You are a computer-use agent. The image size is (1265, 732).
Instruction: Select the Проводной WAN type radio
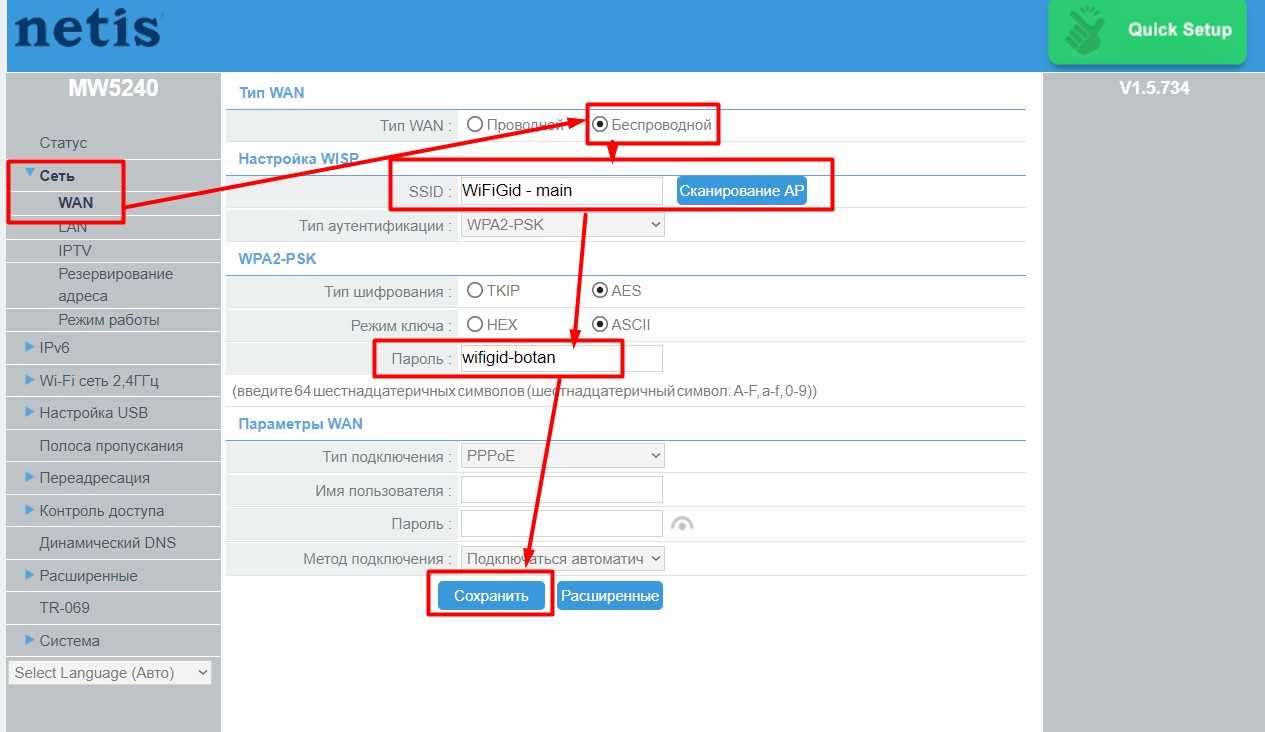(x=475, y=125)
